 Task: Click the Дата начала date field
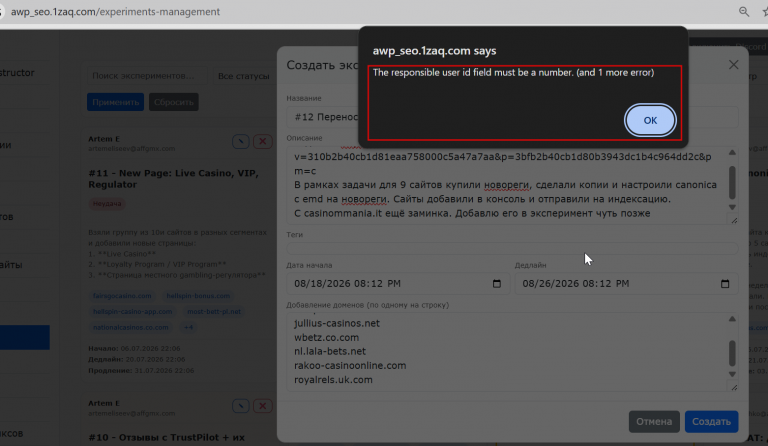tap(398, 283)
